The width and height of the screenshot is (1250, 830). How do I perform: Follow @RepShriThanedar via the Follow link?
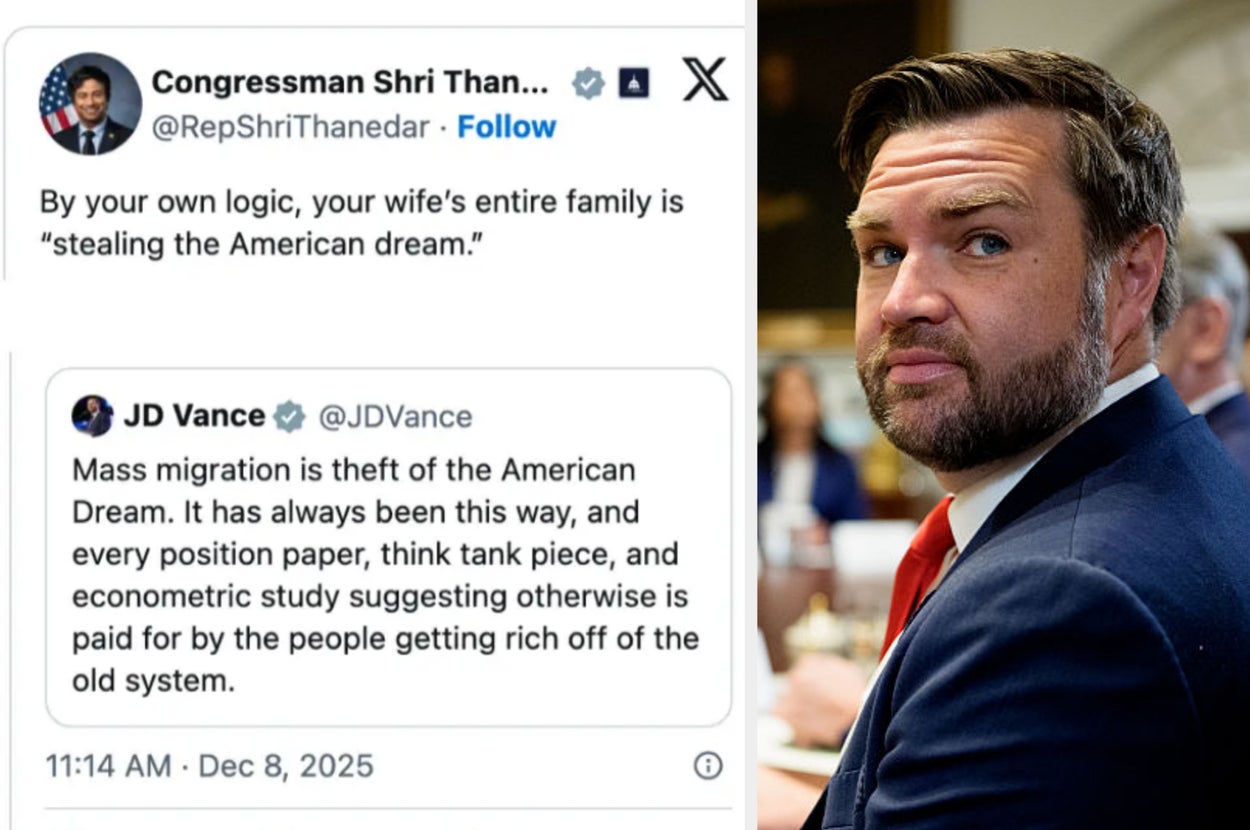[x=506, y=127]
